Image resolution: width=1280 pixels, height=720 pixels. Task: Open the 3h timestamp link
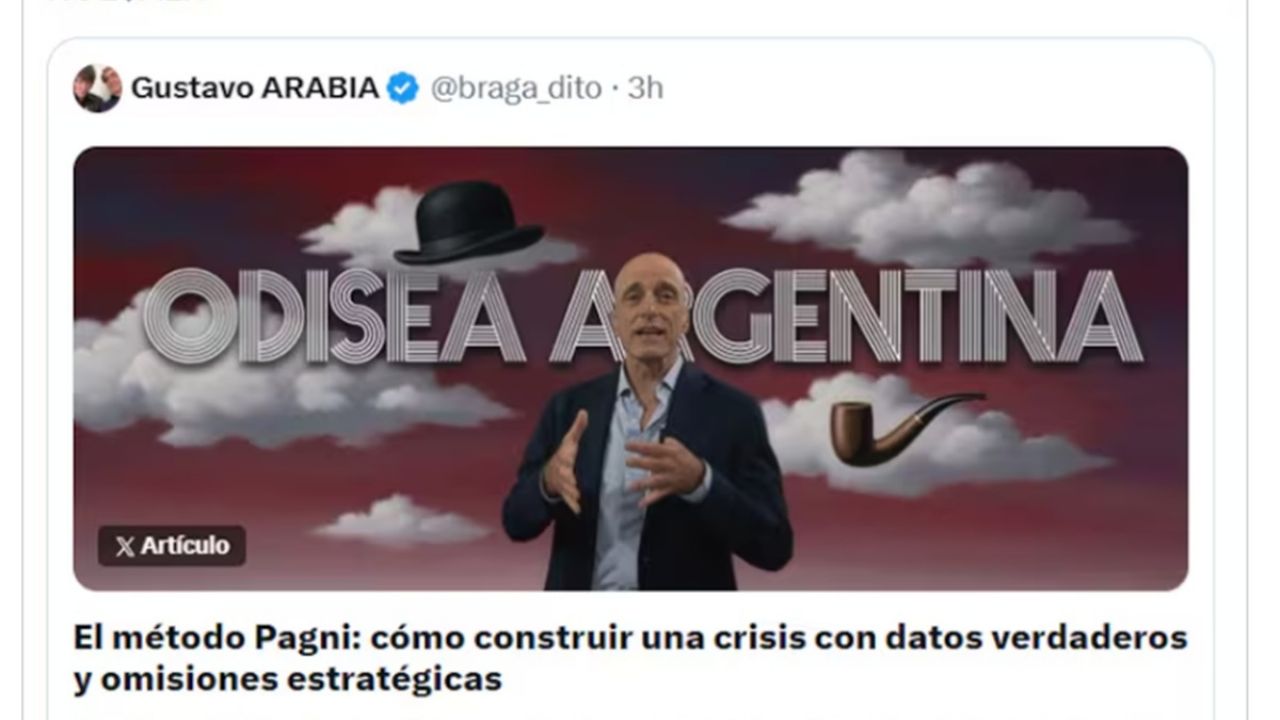pyautogui.click(x=645, y=88)
